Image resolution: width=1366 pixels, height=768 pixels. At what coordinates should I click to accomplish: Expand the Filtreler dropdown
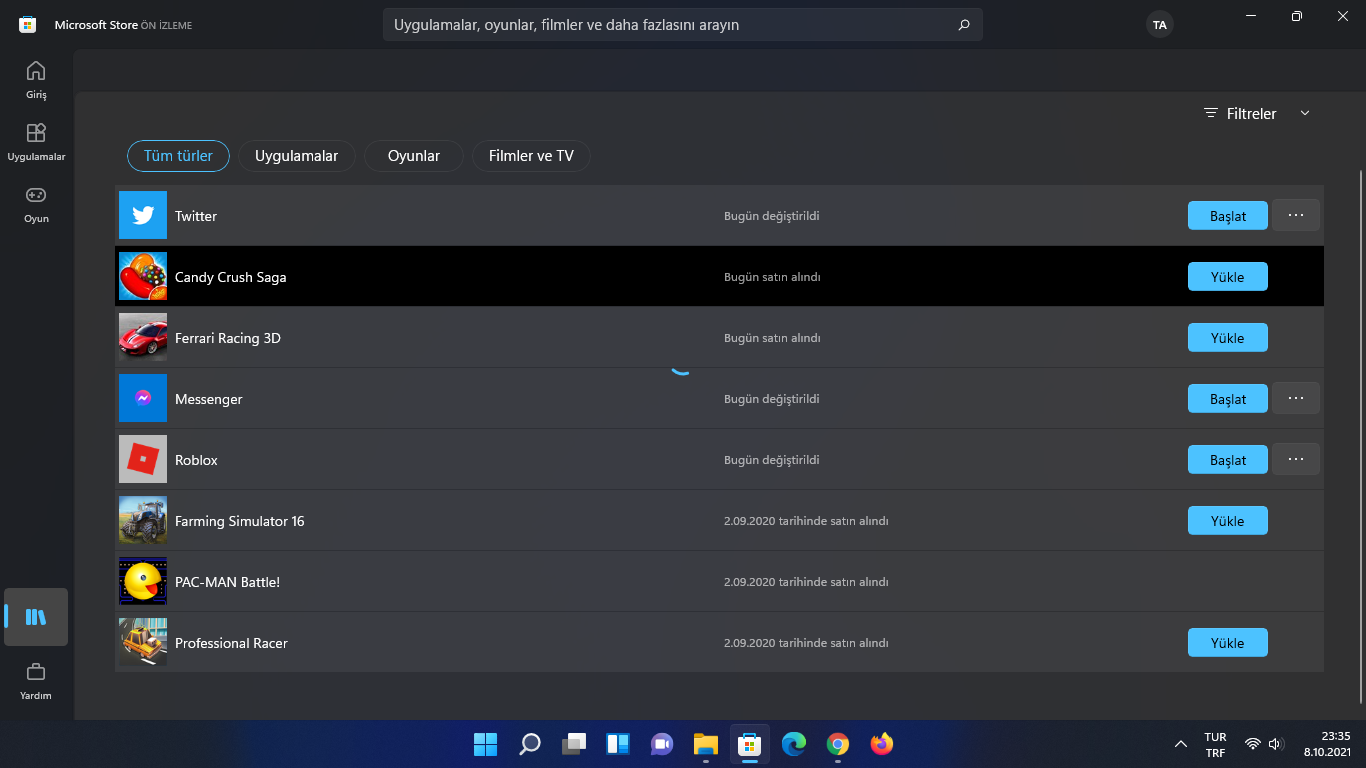(x=1257, y=114)
